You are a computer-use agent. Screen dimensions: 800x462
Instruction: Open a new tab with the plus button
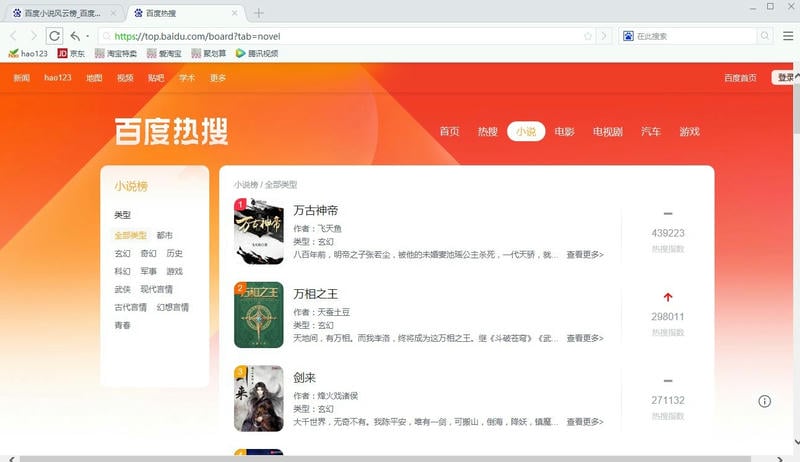click(x=259, y=13)
